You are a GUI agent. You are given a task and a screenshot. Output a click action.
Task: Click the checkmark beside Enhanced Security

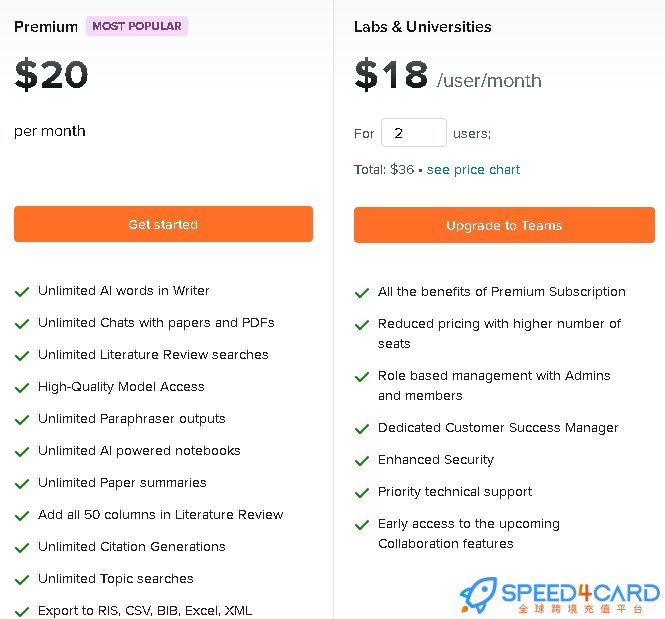[362, 461]
